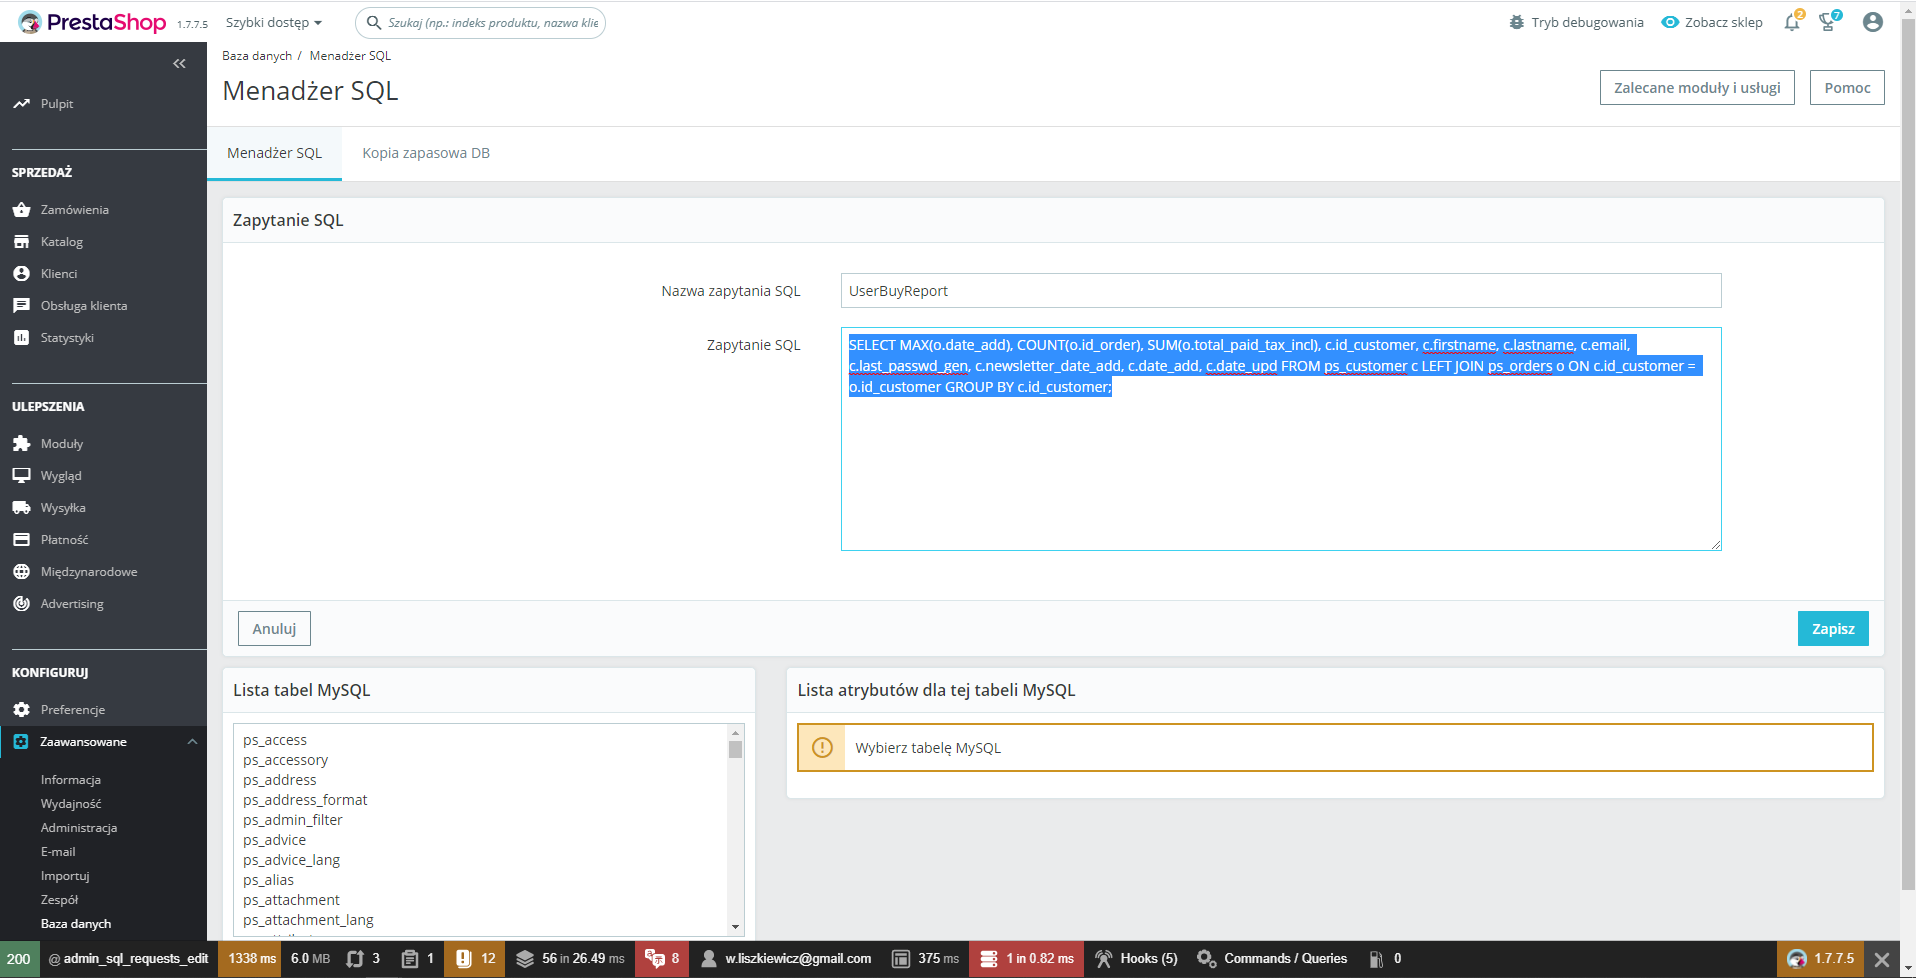Click the Katalog store icon

tap(21, 242)
